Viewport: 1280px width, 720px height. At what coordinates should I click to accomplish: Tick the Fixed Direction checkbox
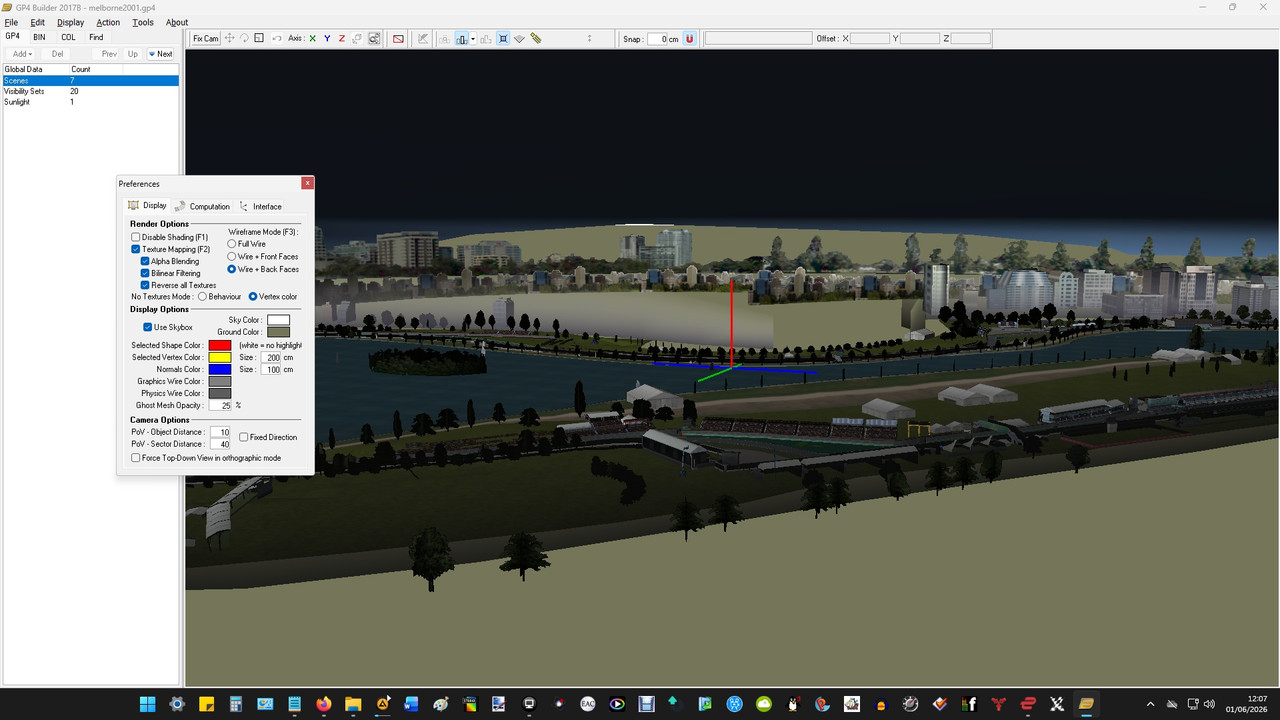[244, 437]
